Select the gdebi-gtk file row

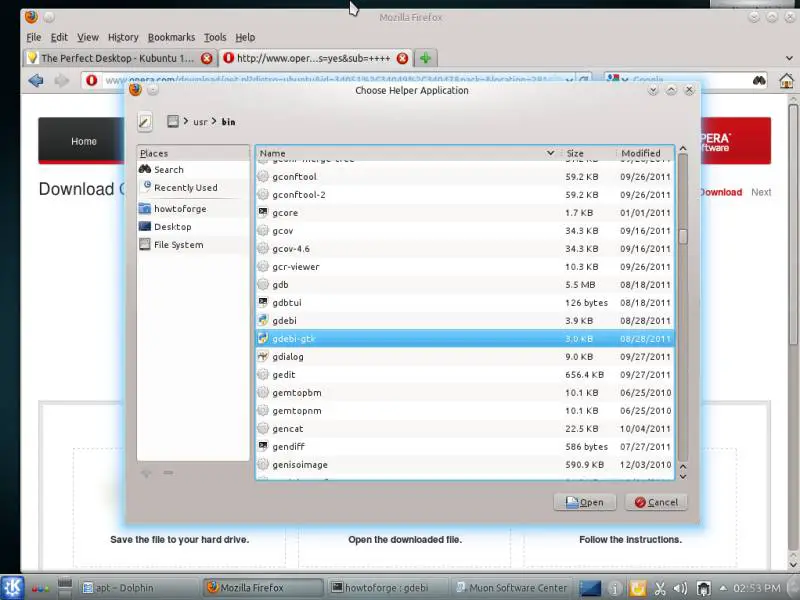coord(465,338)
